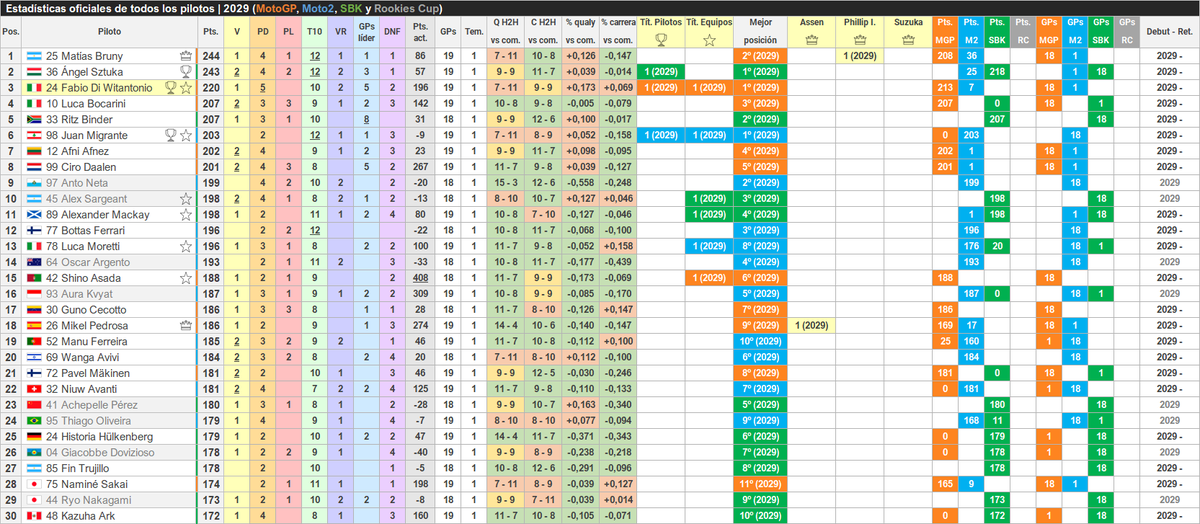Select pilot name 97 Anto Neta

pos(78,183)
